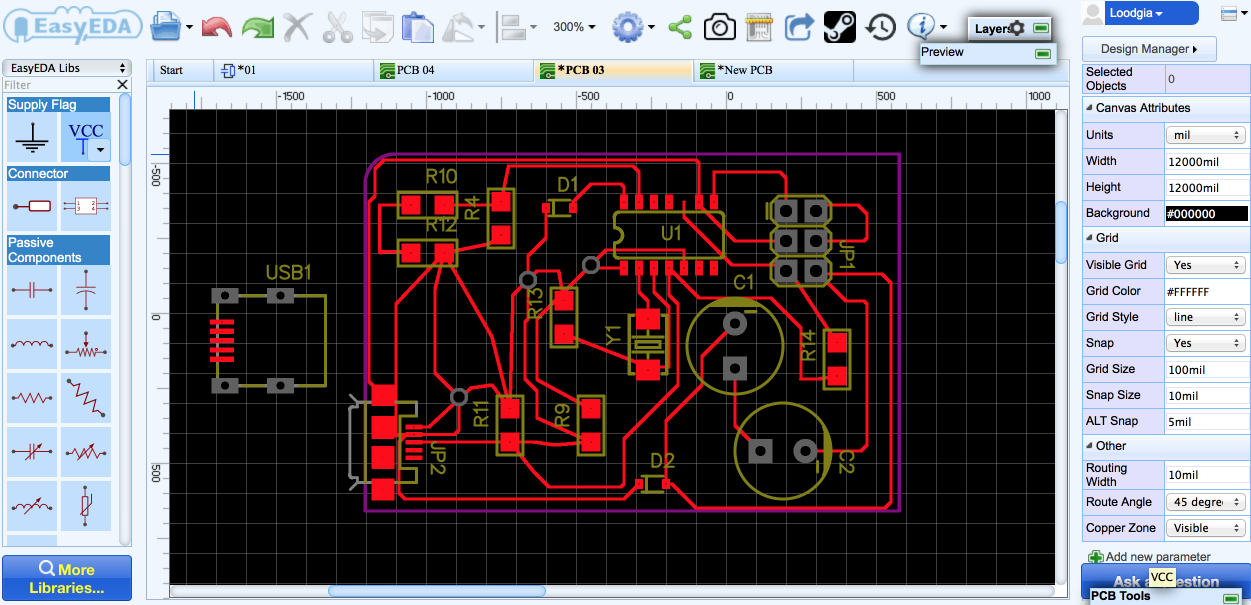Toggle the Preview panel green button
This screenshot has height=605, width=1251.
(1044, 52)
